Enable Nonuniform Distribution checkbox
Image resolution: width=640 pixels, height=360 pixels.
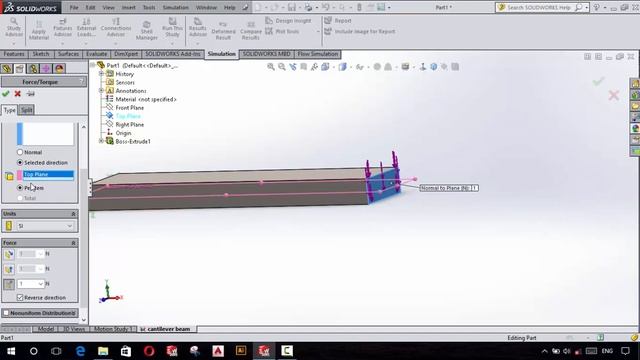(x=6, y=313)
